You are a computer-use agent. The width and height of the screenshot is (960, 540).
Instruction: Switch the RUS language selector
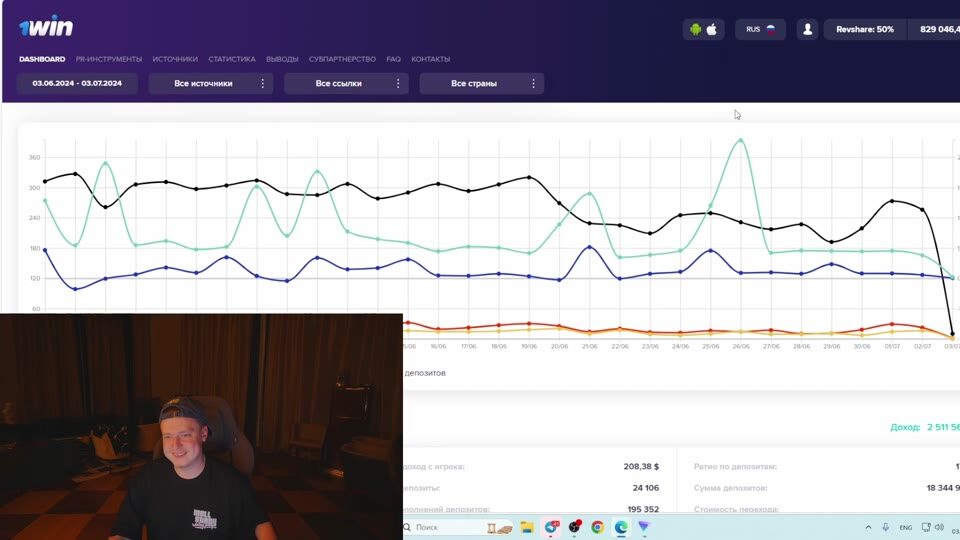click(x=760, y=30)
